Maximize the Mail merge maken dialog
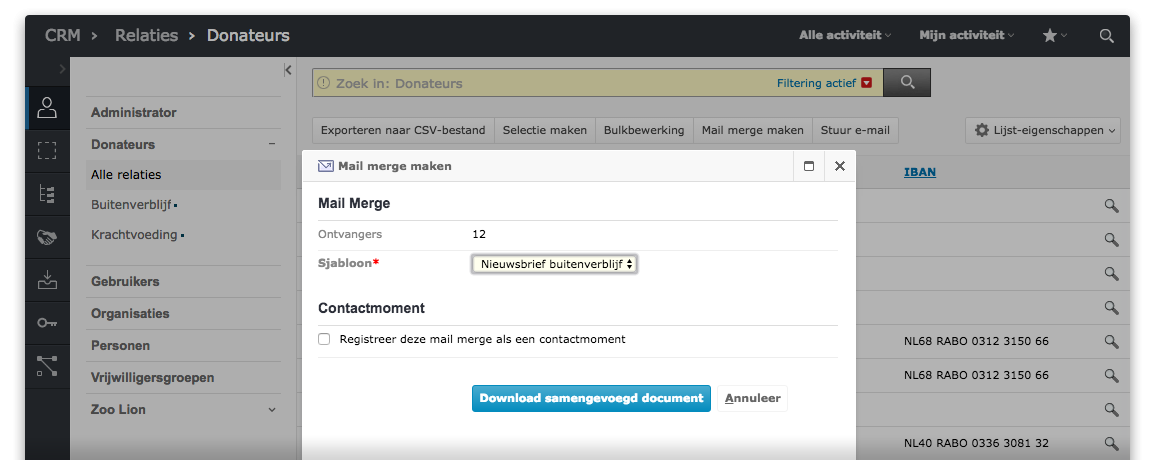Screen dimensions: 1155x460 809,166
